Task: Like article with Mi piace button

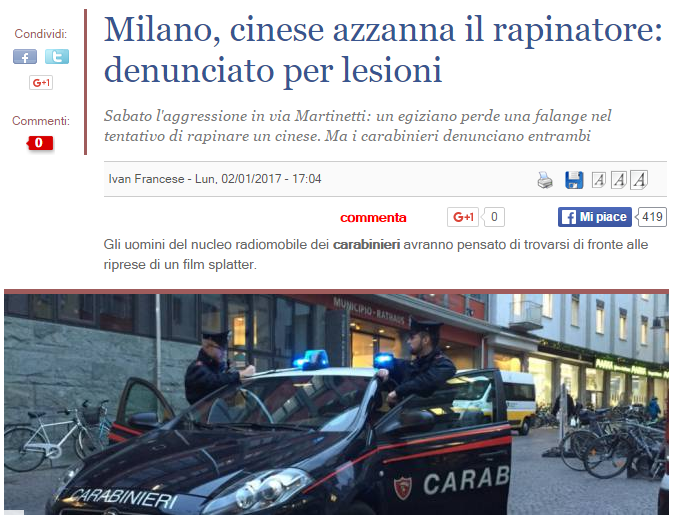Action: point(595,217)
